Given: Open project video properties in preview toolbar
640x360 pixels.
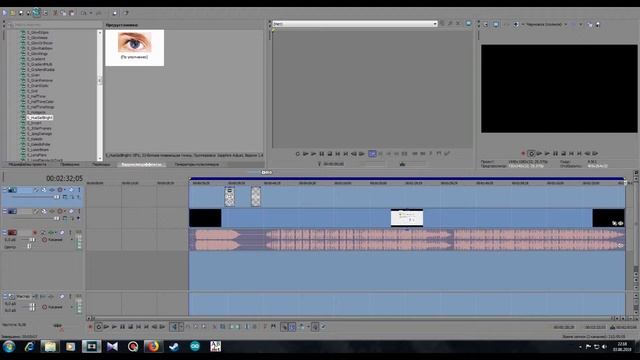Looking at the screenshot, I should click(x=486, y=24).
